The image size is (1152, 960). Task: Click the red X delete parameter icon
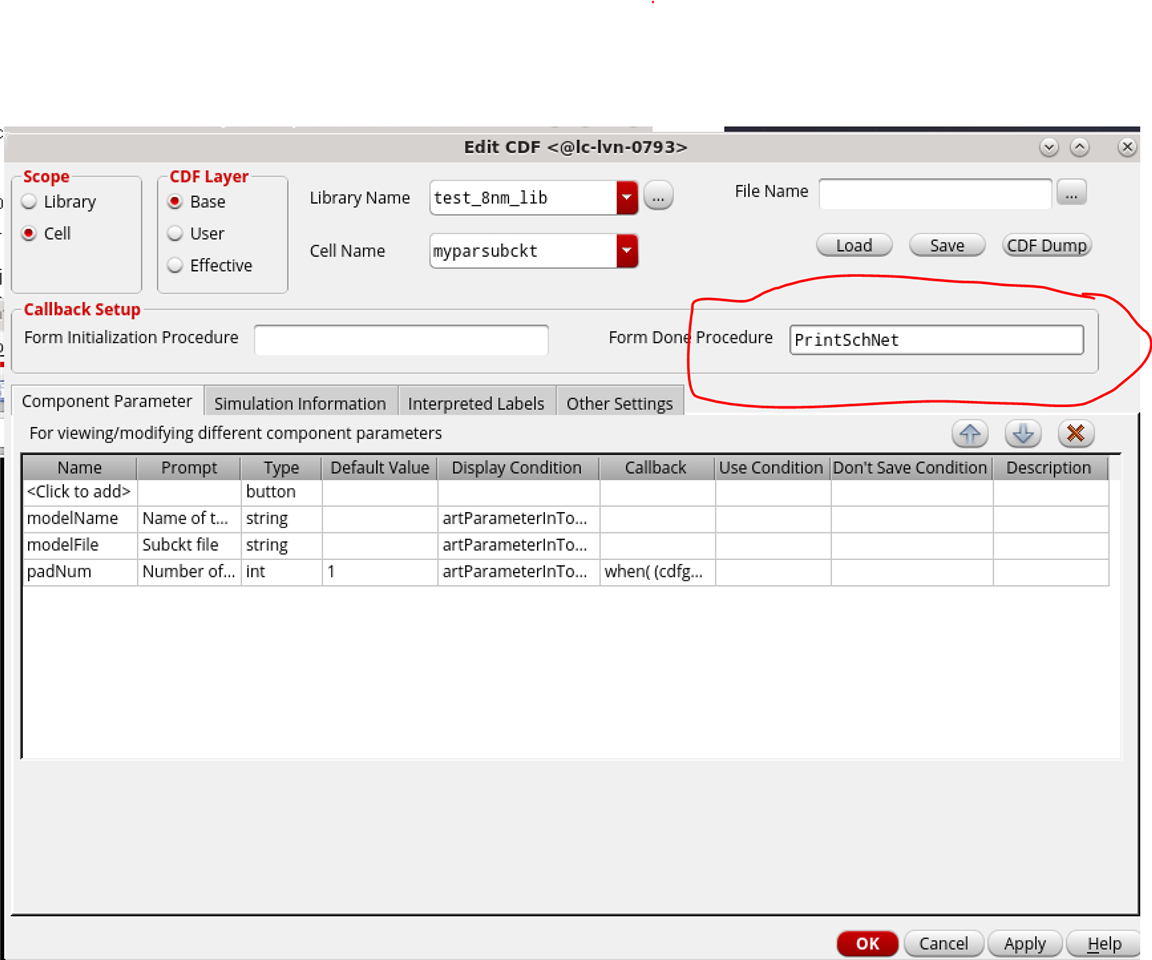1076,434
